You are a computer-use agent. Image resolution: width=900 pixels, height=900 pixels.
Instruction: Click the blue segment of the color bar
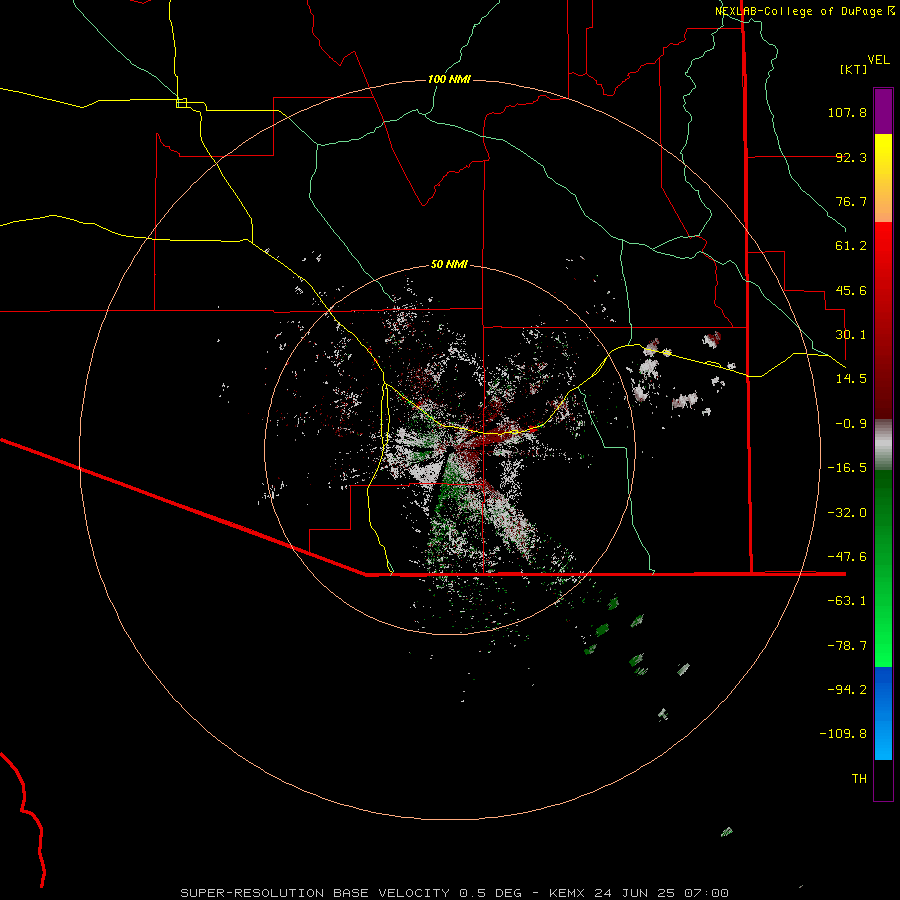click(x=883, y=713)
